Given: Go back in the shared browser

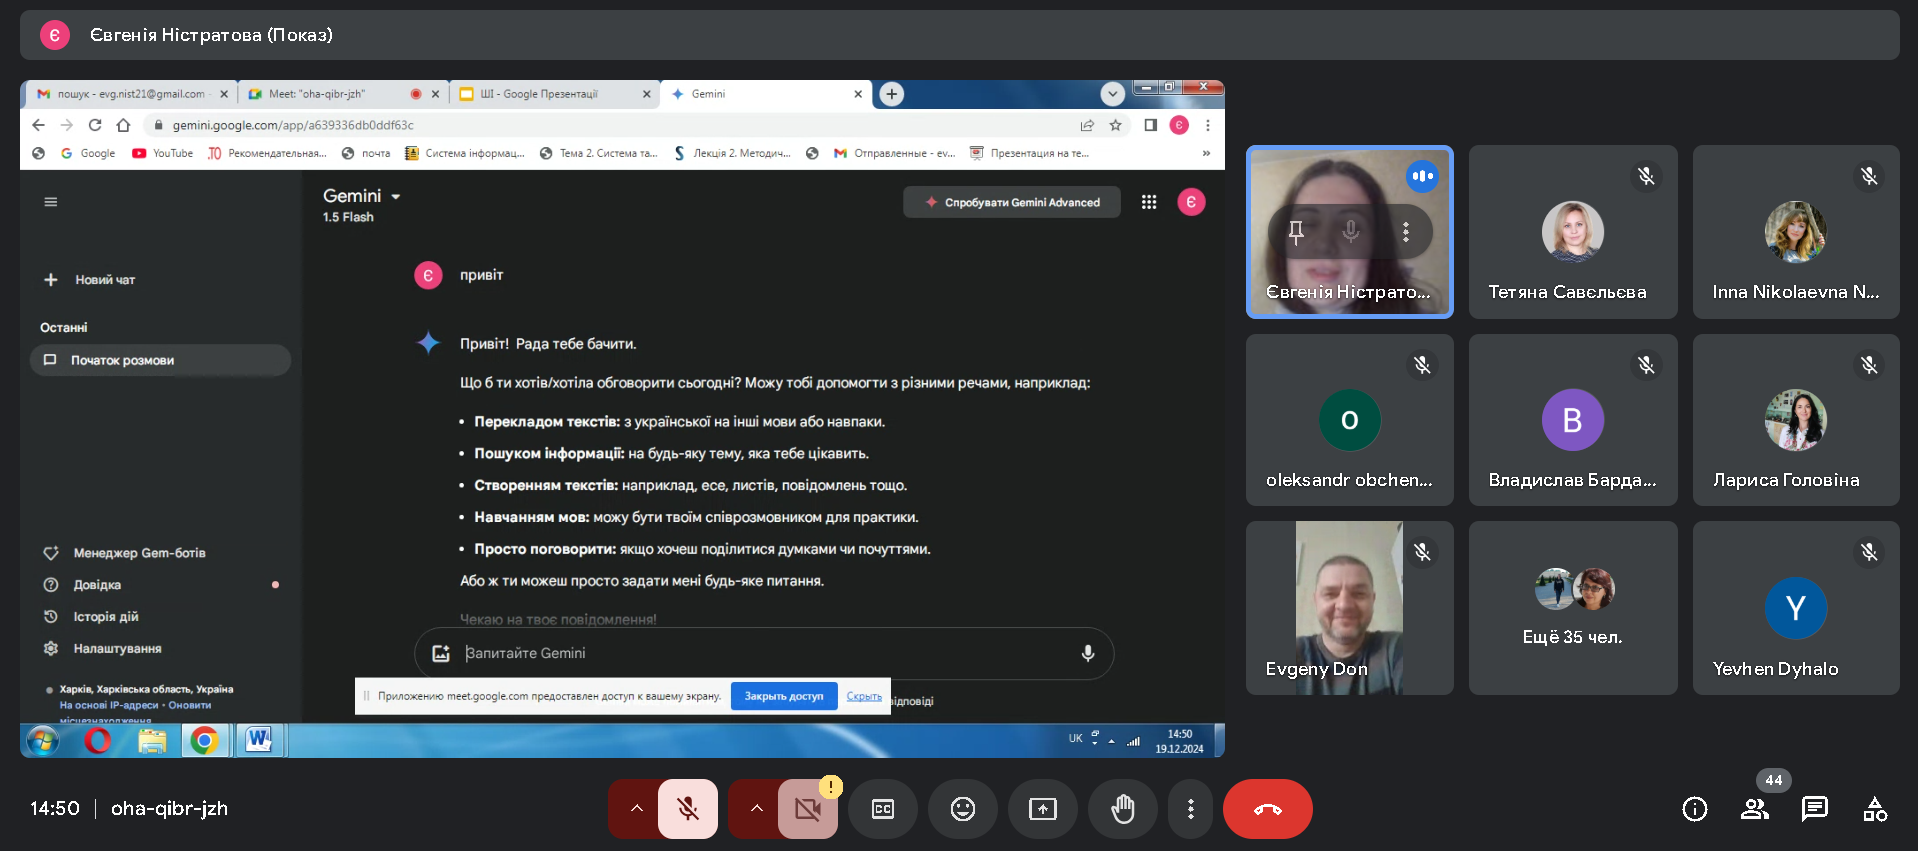Looking at the screenshot, I should (38, 125).
